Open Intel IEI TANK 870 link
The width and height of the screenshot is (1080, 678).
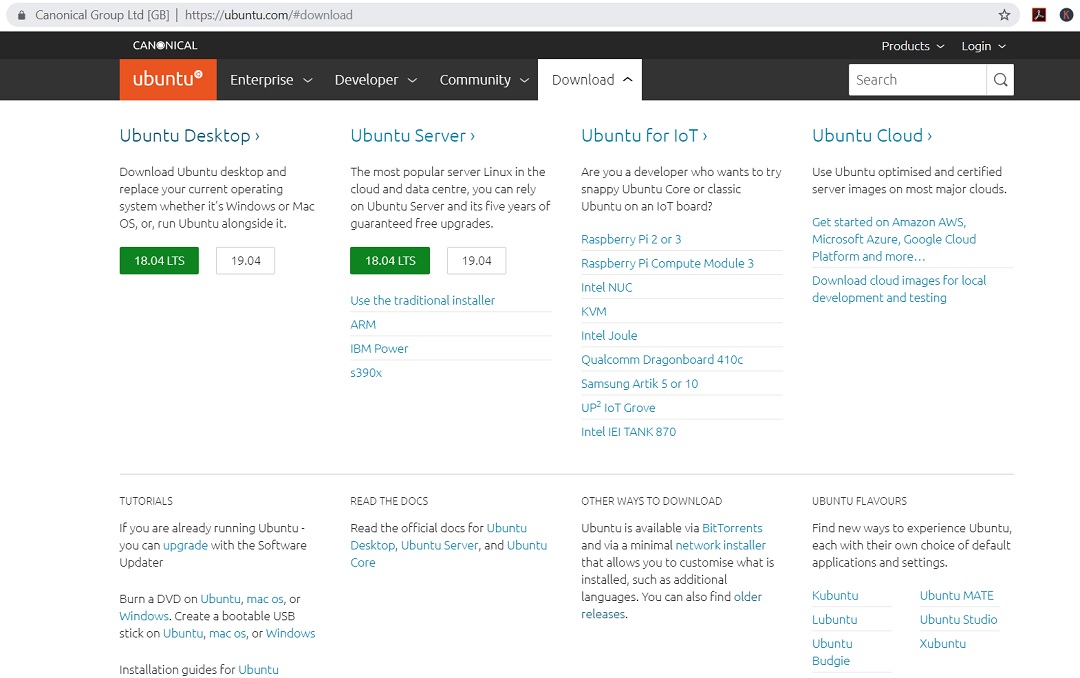[x=628, y=432]
